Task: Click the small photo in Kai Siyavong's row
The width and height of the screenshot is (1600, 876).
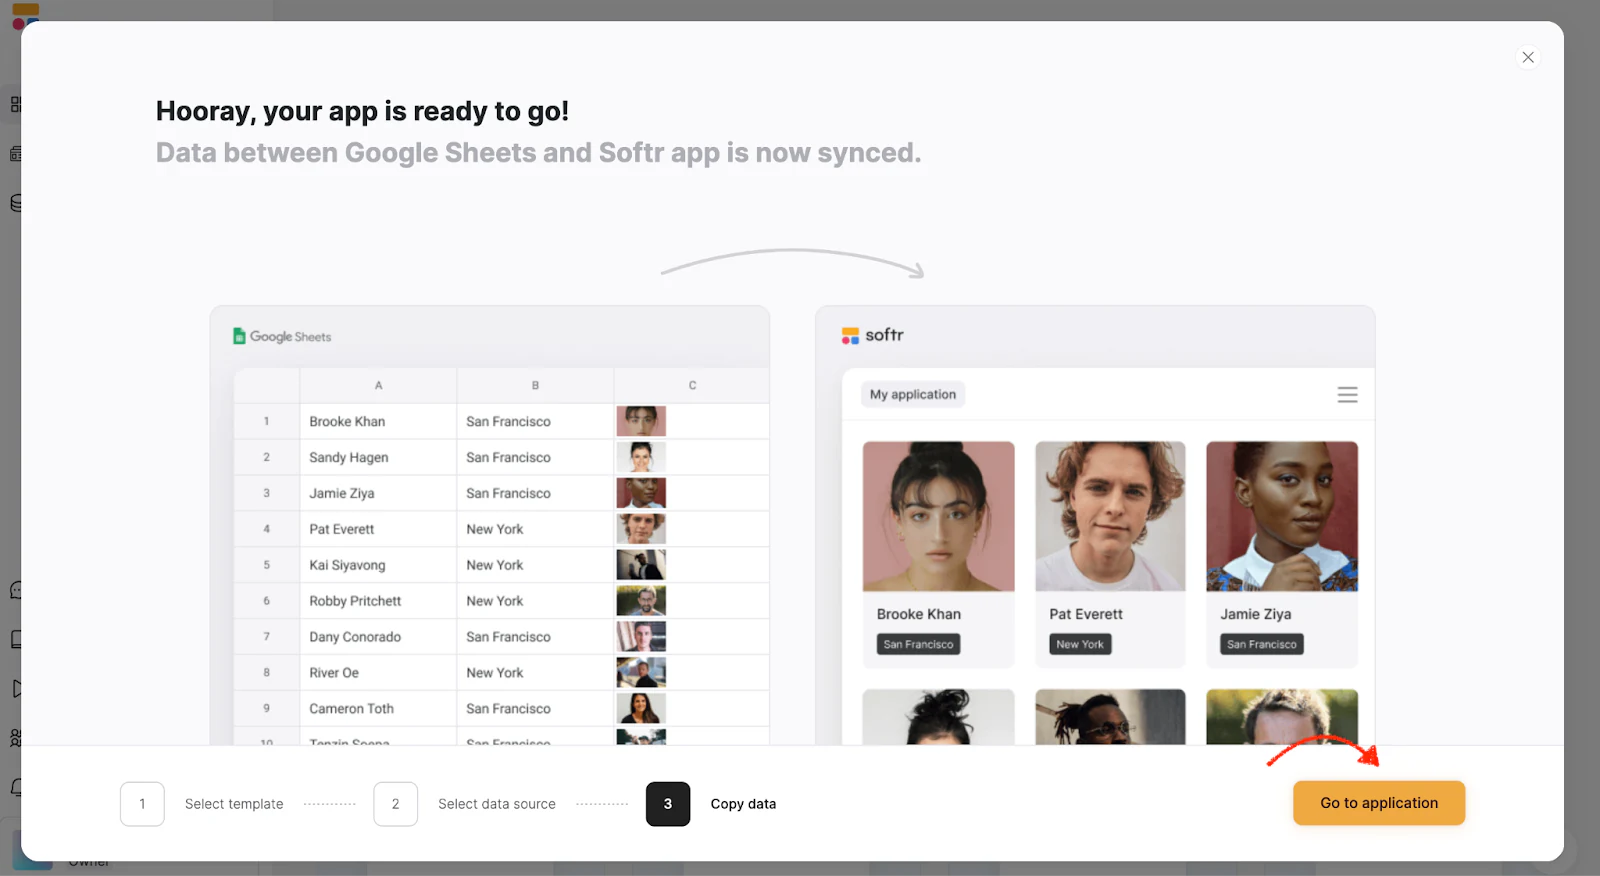Action: [x=641, y=565]
